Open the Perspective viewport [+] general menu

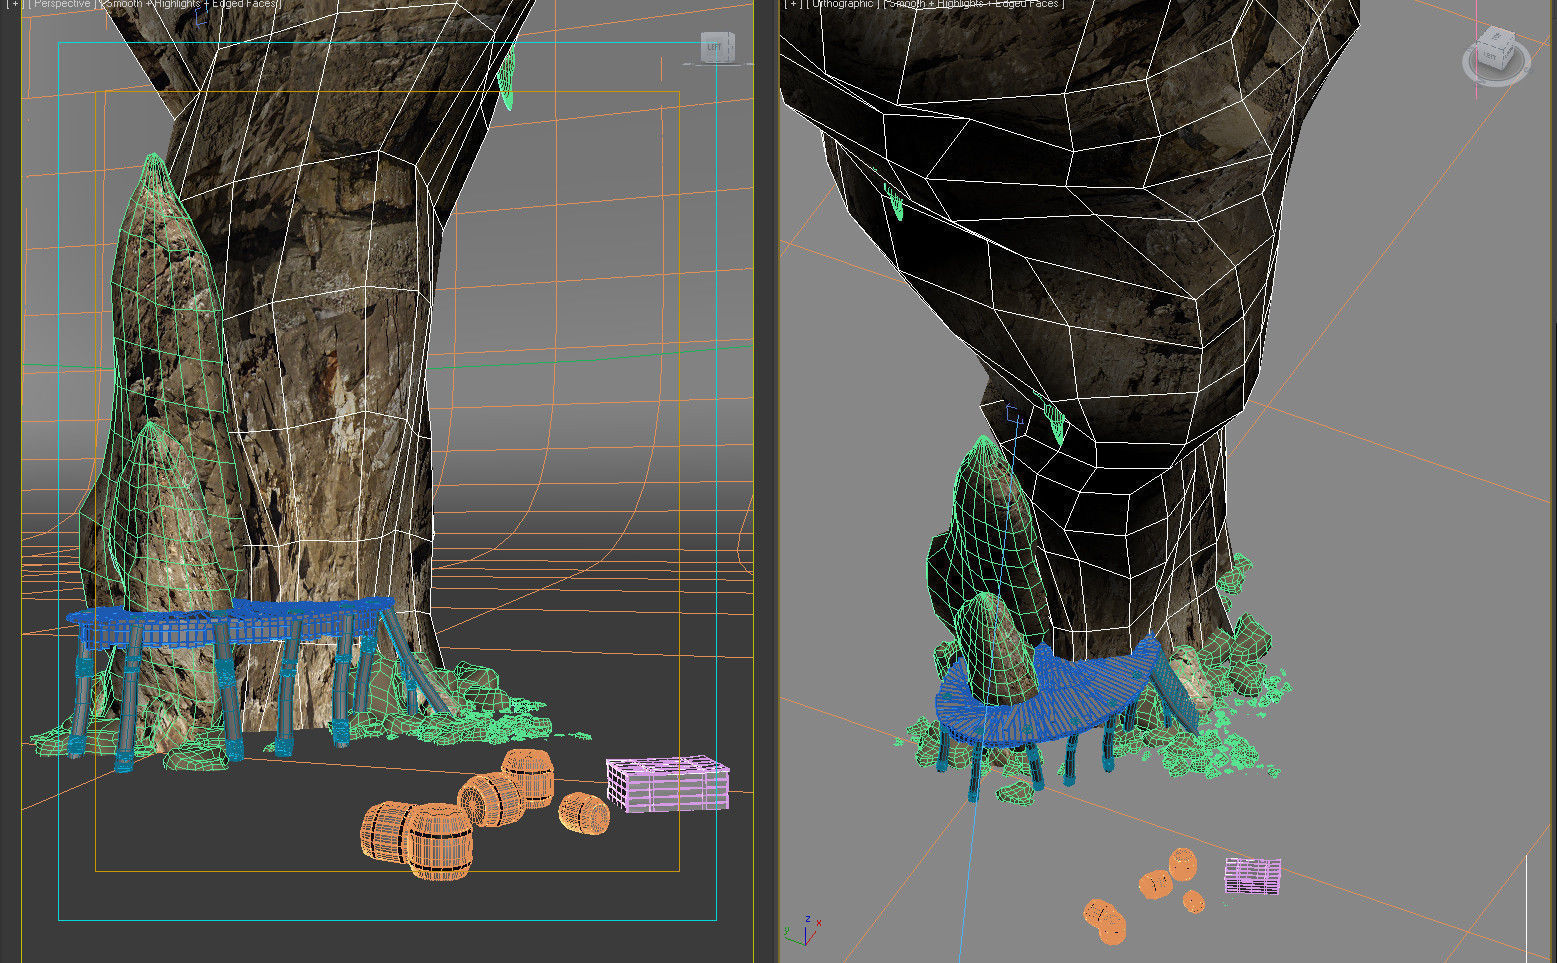14,4
